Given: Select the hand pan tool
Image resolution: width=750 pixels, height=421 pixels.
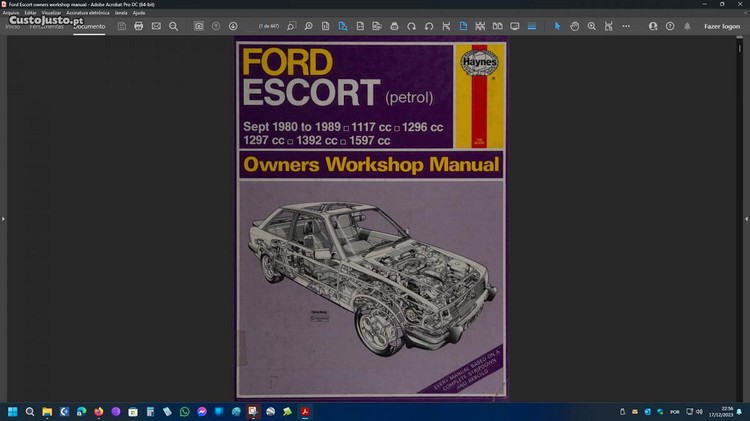Looking at the screenshot, I should coord(575,26).
